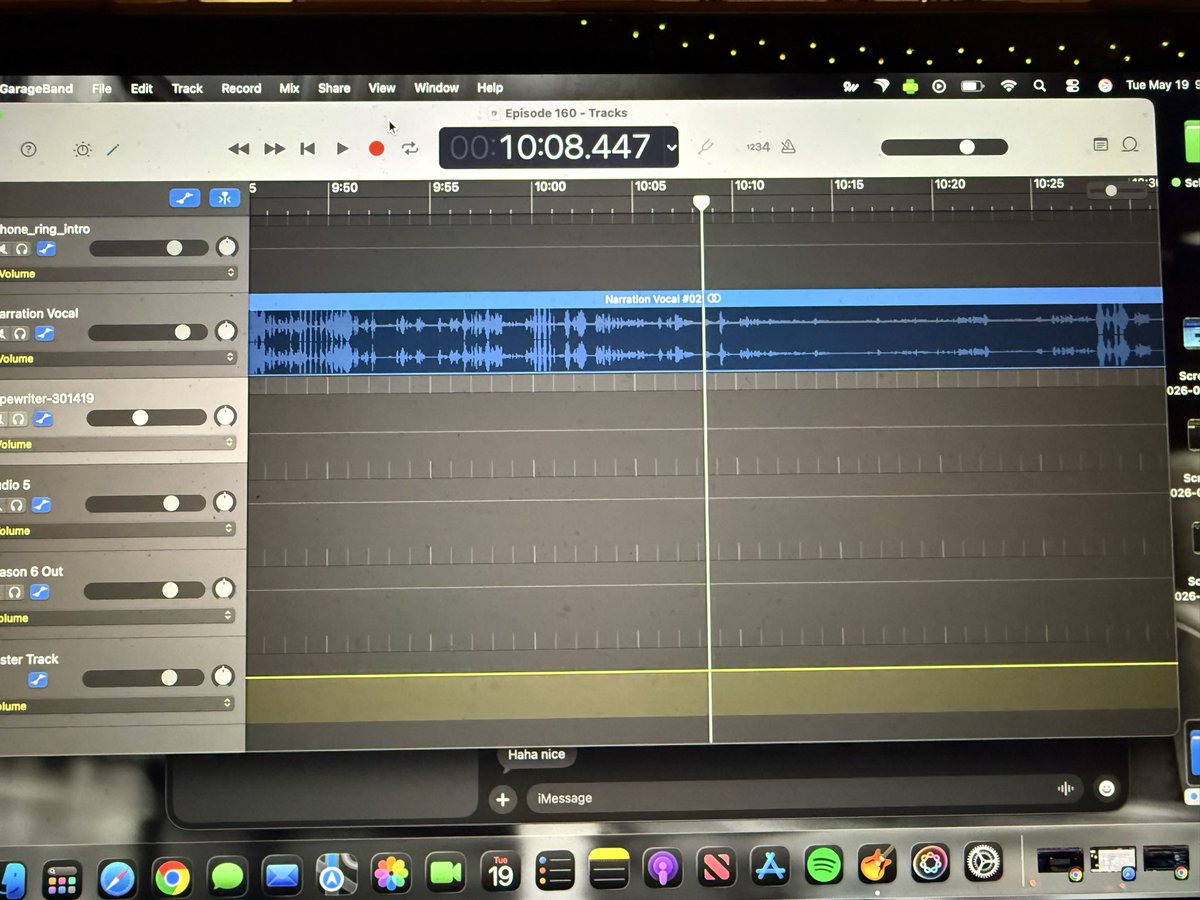Select the Narration Vocal #02 audio region

coord(706,331)
